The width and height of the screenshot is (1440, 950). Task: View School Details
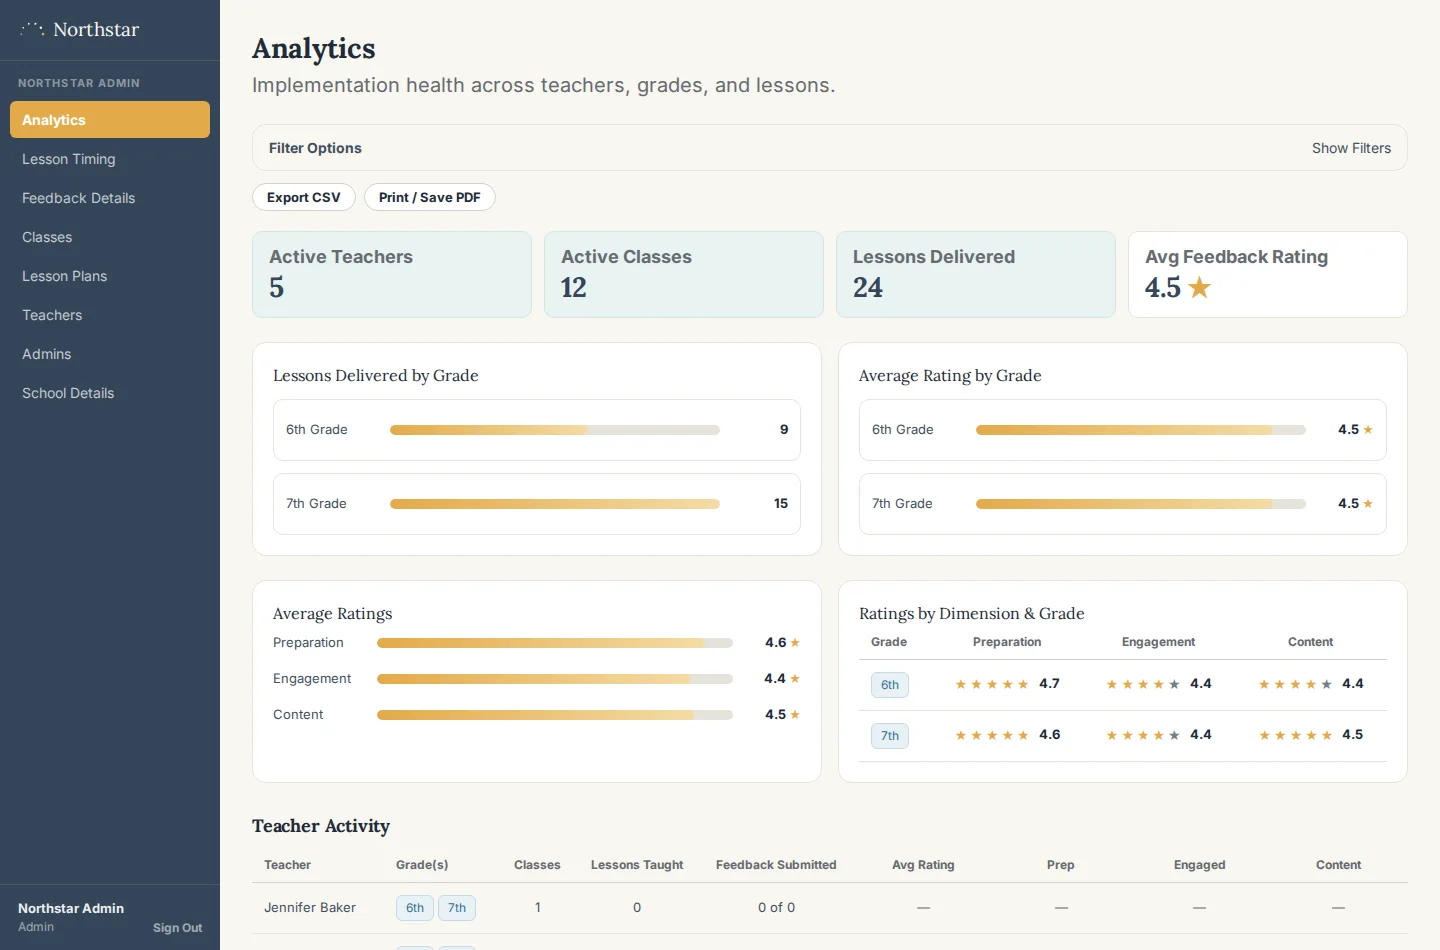110,393
